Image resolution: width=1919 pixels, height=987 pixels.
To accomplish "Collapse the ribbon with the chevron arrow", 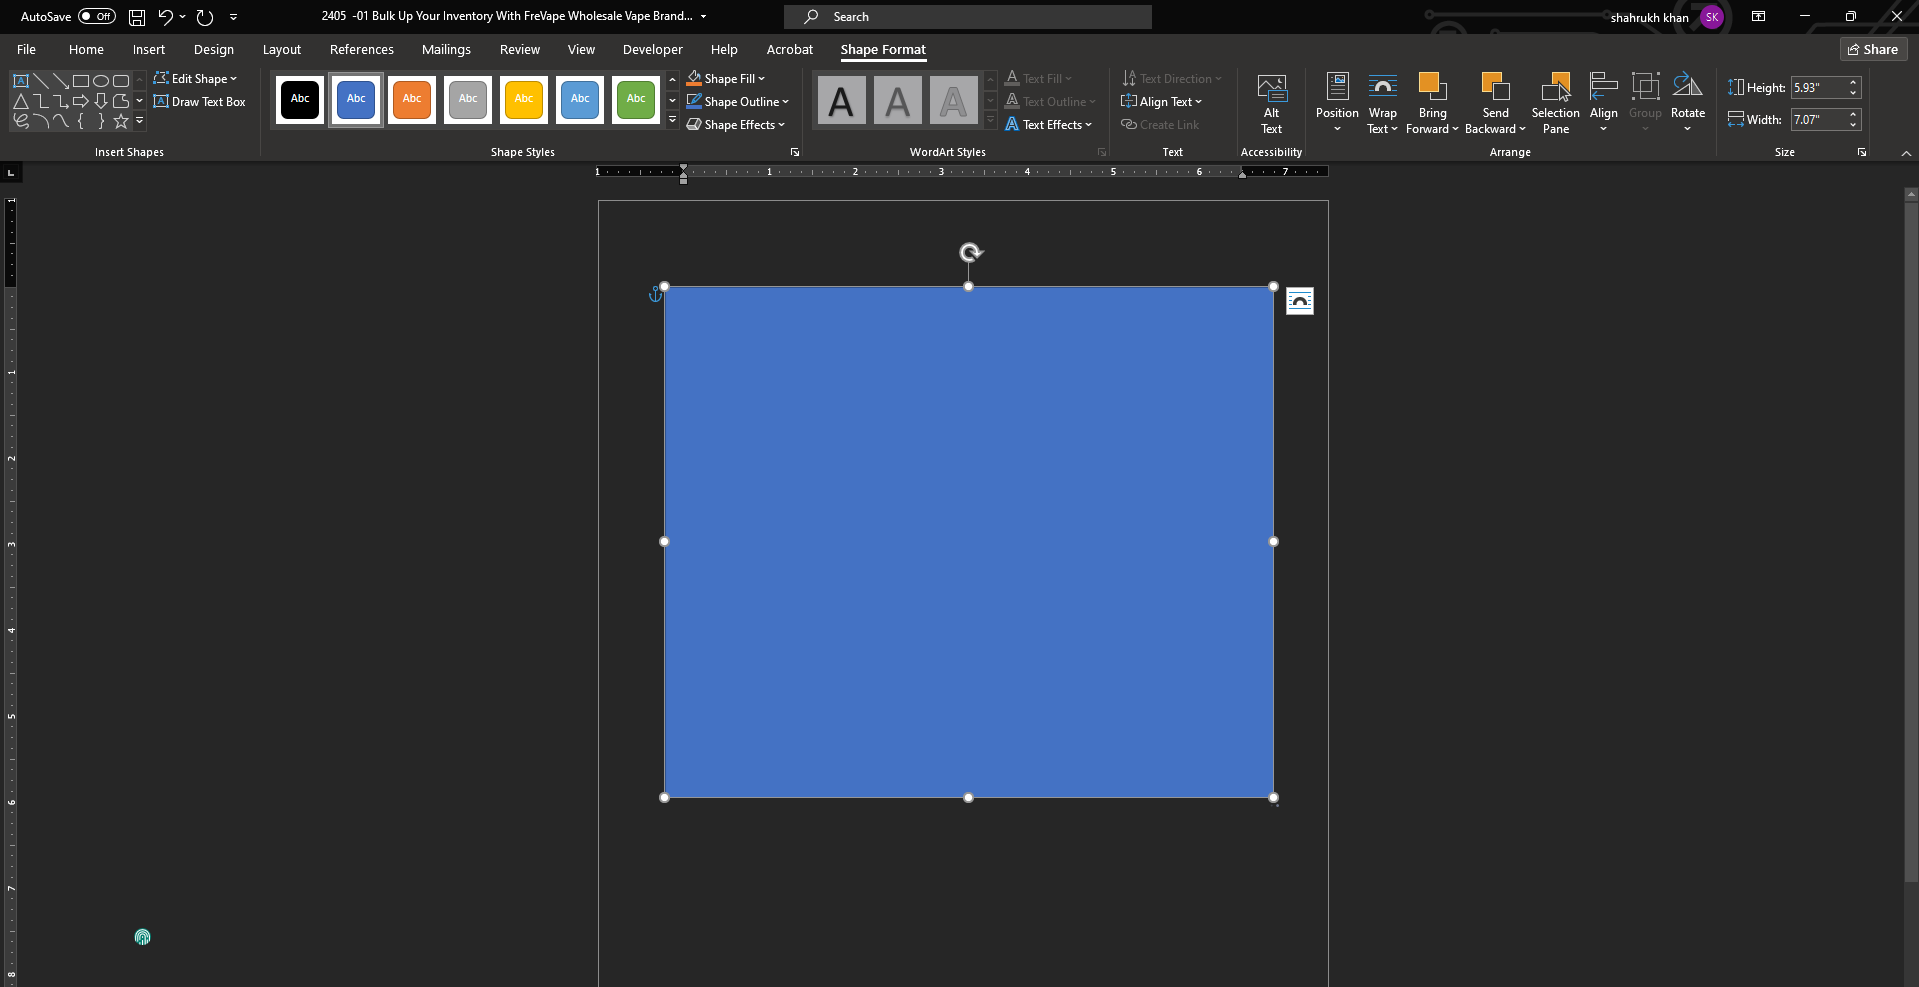I will (1906, 153).
